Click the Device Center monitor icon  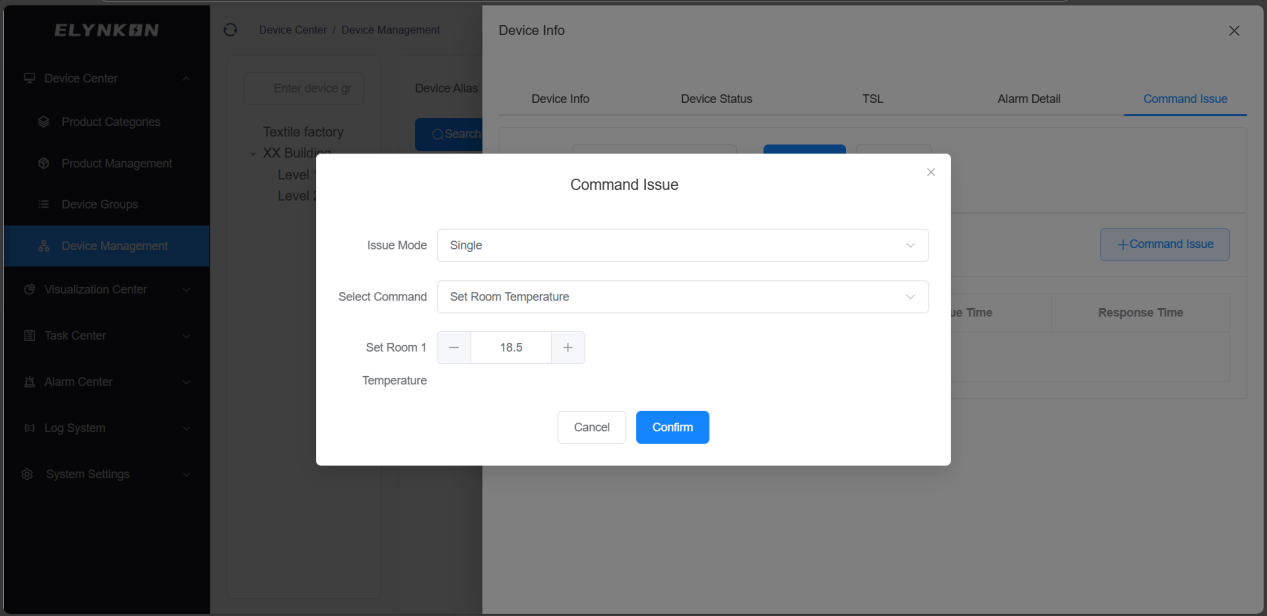point(29,78)
